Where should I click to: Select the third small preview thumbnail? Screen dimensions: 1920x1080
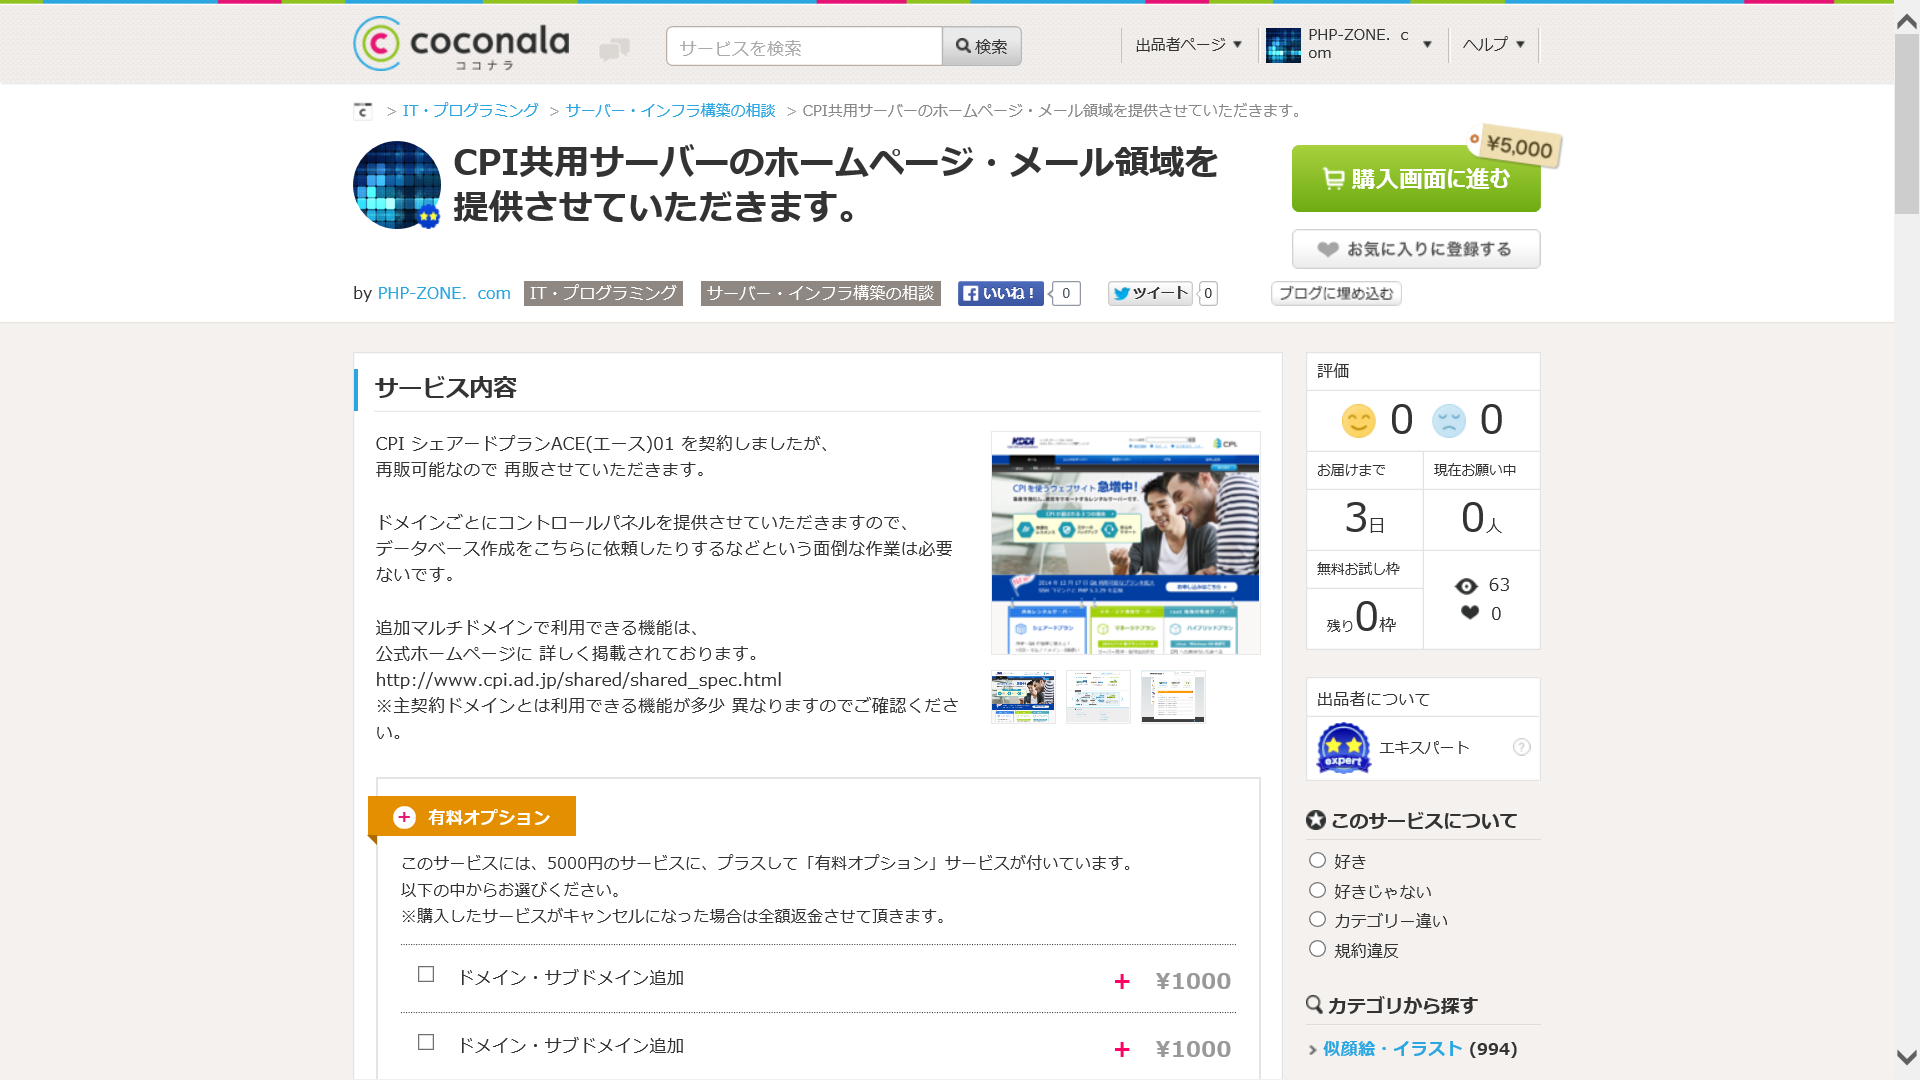1173,697
